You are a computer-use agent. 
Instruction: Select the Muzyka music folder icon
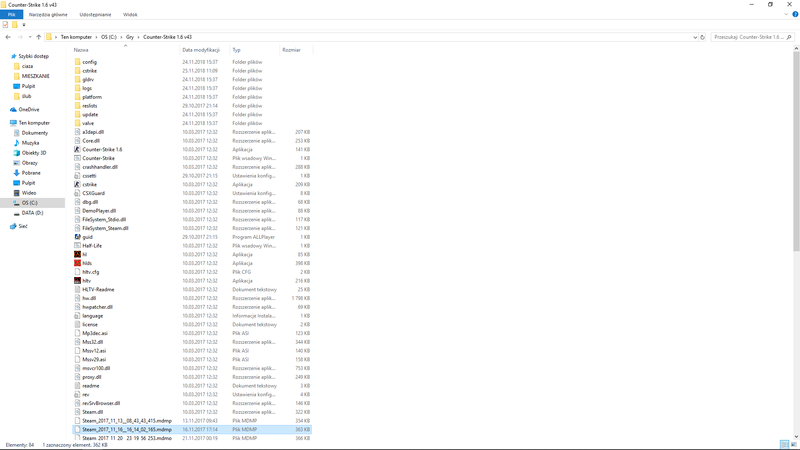pyautogui.click(x=15, y=143)
